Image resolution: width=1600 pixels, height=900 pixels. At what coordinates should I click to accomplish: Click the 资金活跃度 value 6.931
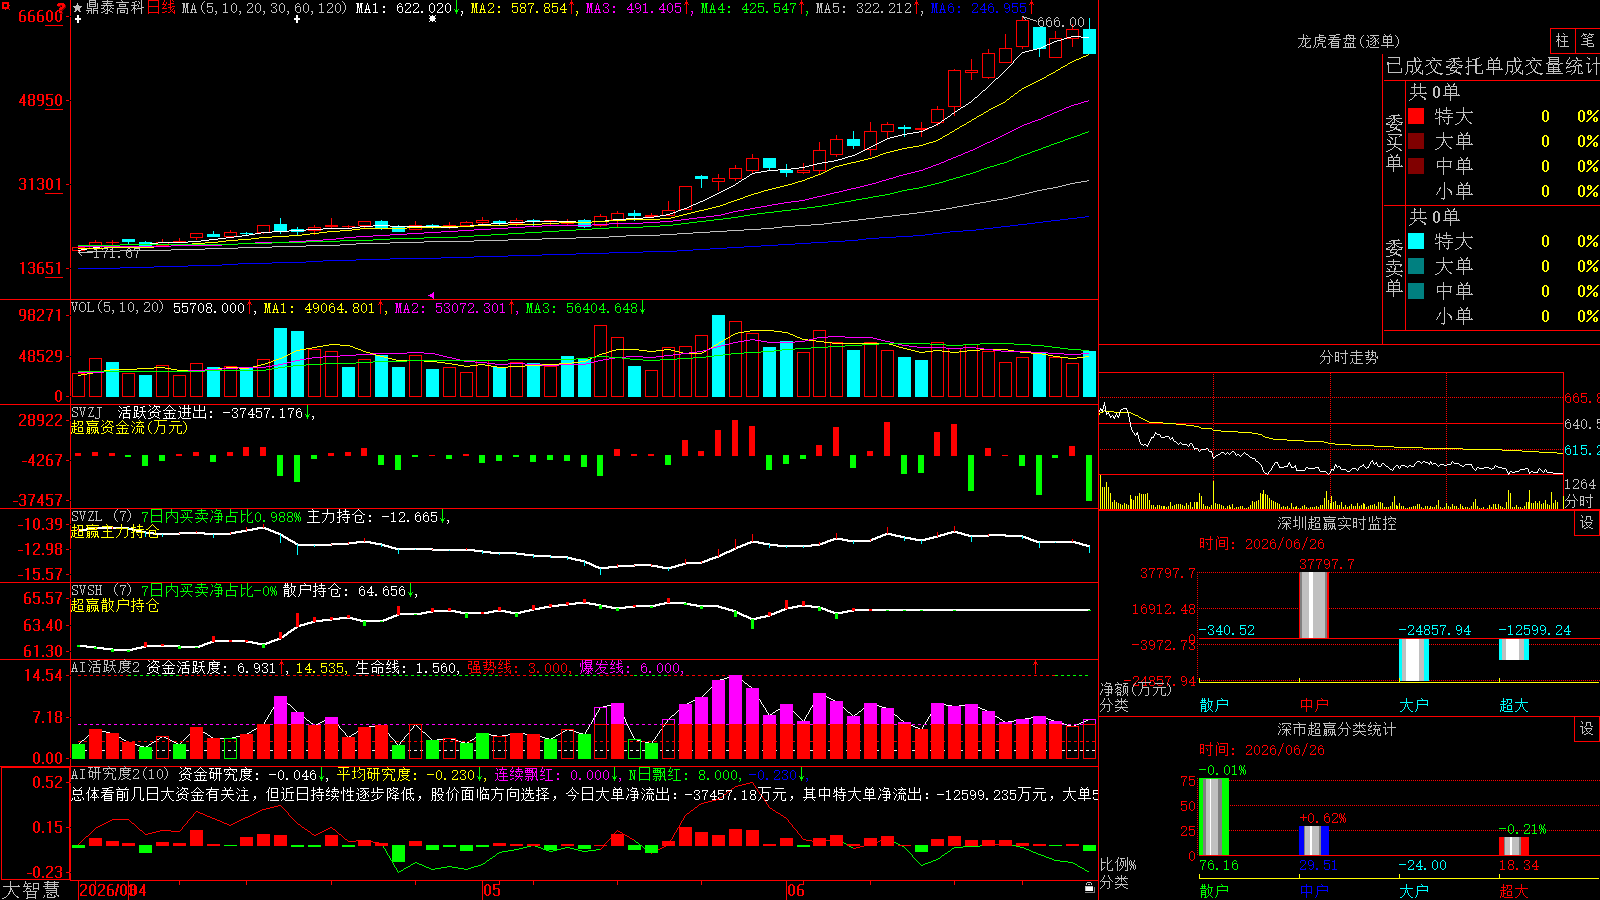click(x=256, y=667)
